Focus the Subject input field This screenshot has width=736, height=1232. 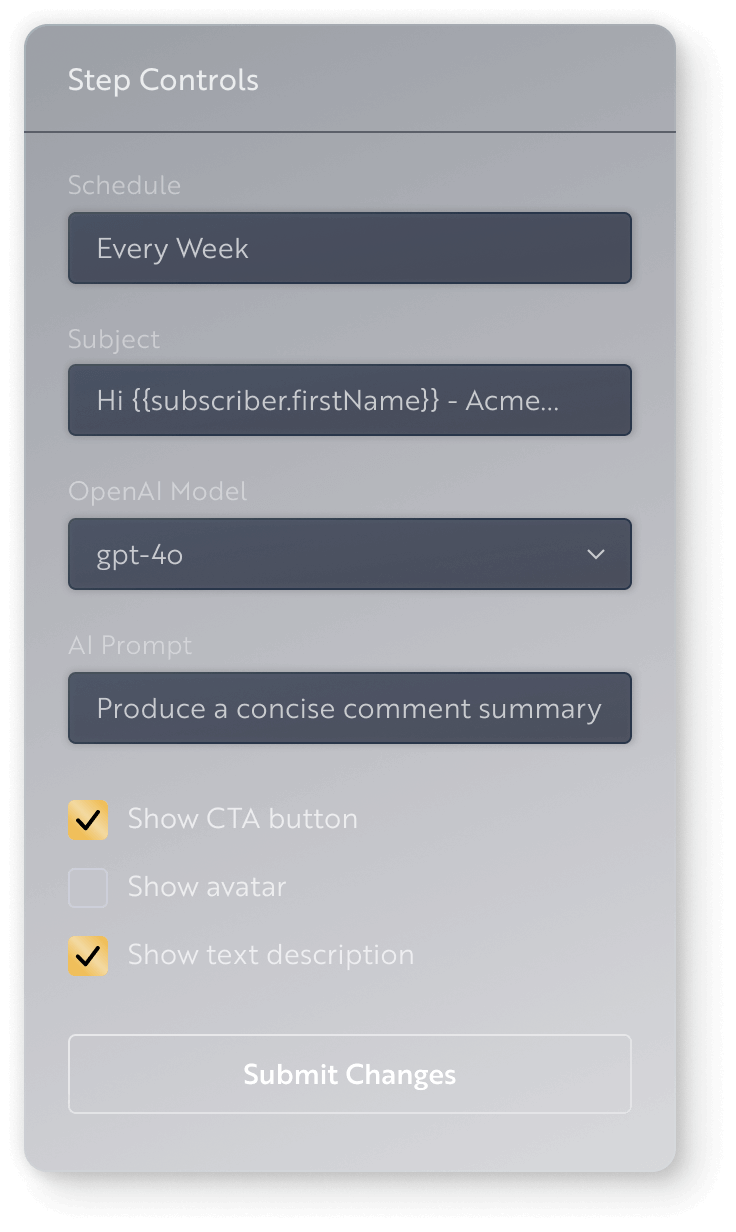tap(349, 401)
